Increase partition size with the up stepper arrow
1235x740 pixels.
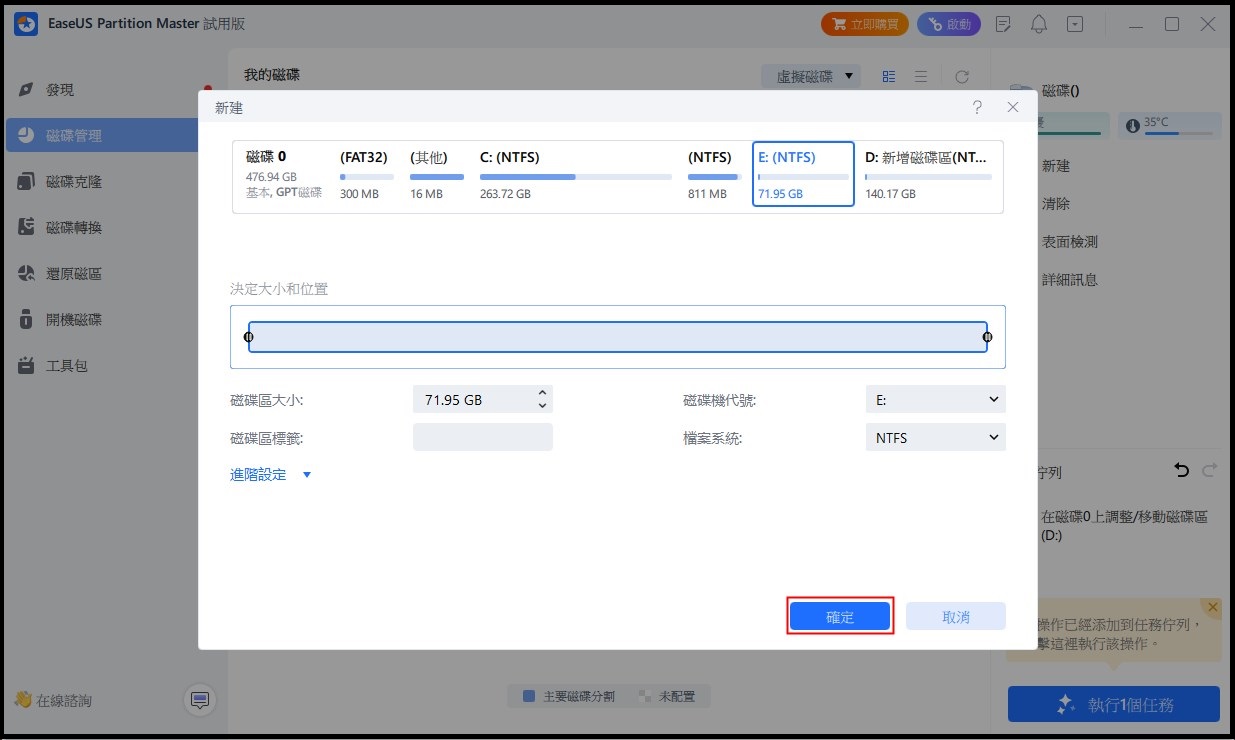click(542, 394)
